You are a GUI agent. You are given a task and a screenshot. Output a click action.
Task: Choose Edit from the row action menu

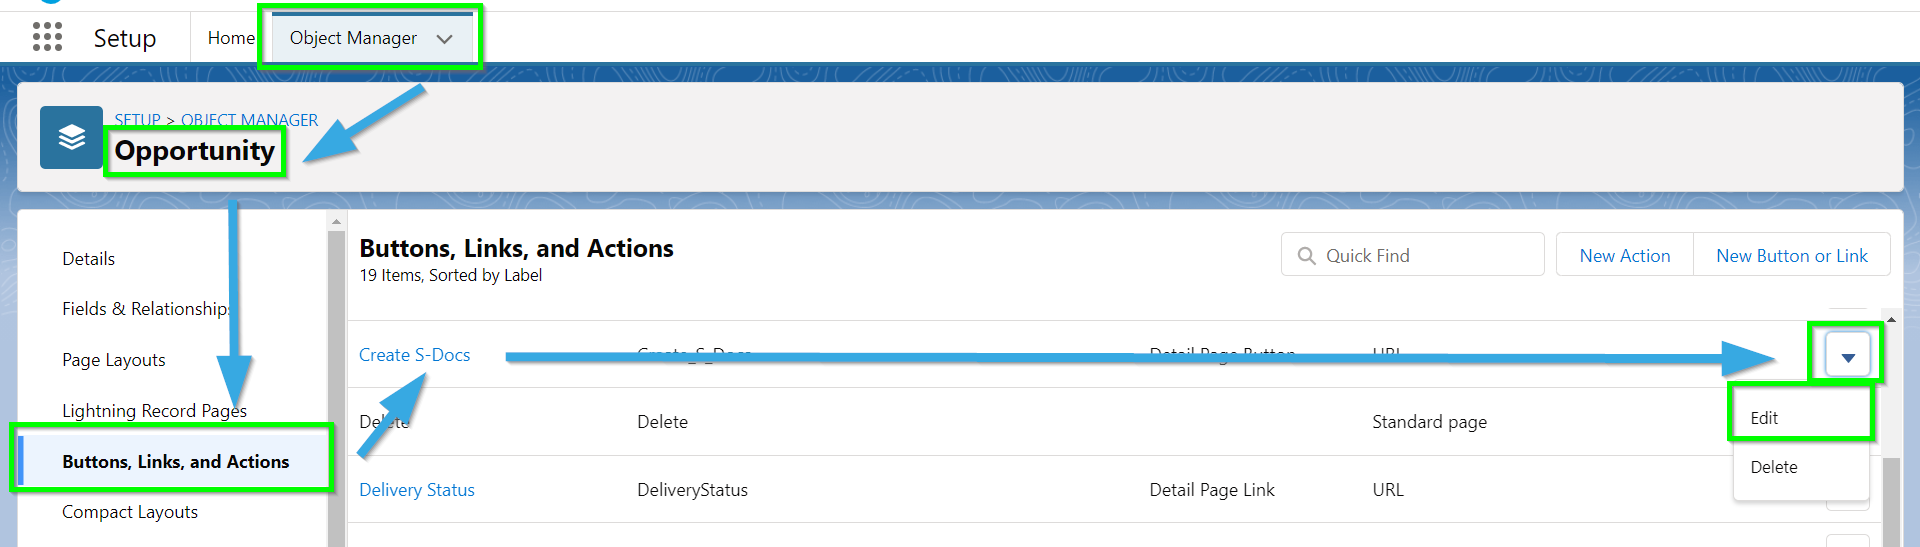click(1764, 418)
